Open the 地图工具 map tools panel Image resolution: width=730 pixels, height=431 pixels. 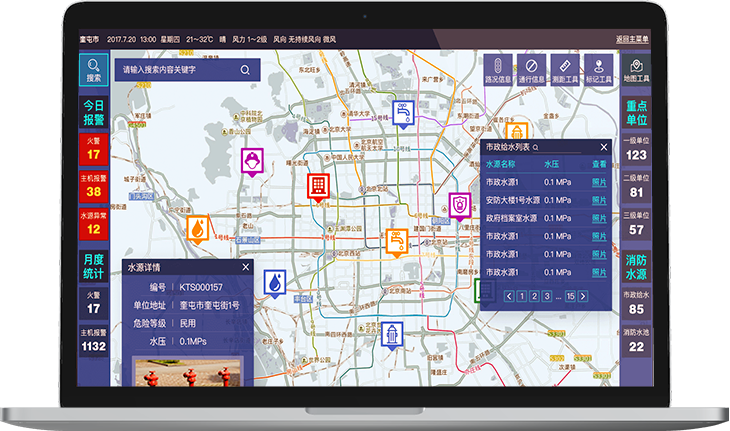[x=636, y=69]
